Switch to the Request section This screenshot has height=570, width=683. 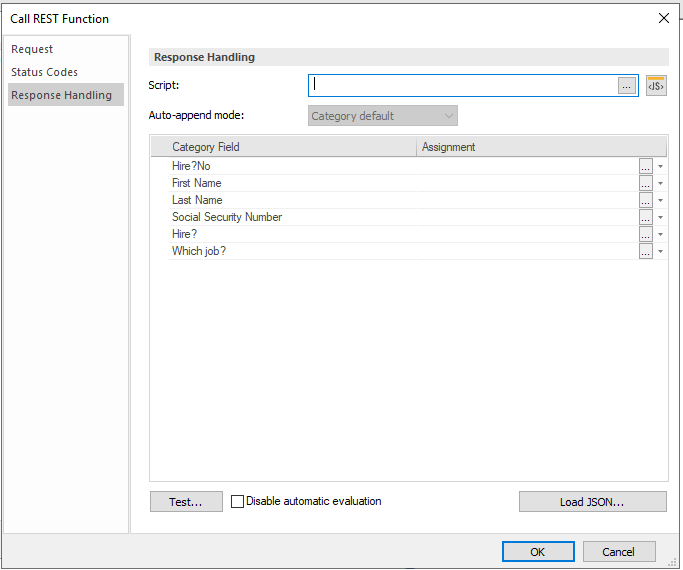66,49
